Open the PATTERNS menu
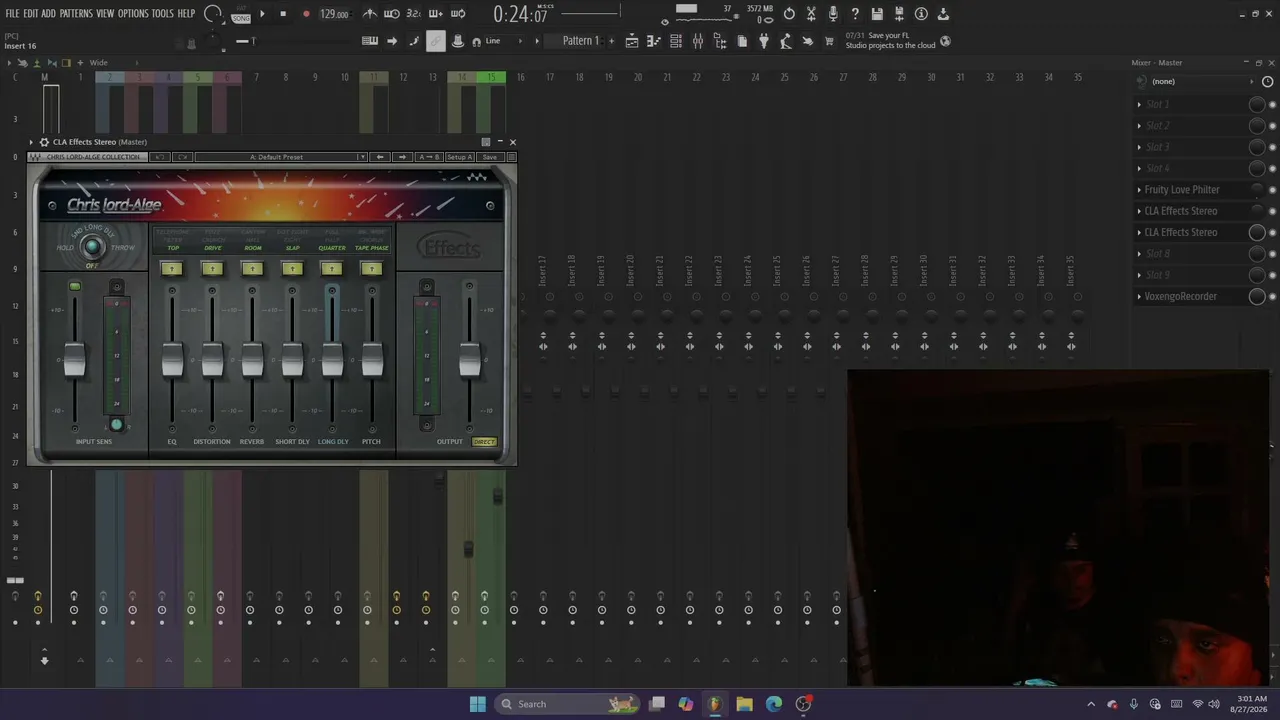The image size is (1280, 720). 76,14
